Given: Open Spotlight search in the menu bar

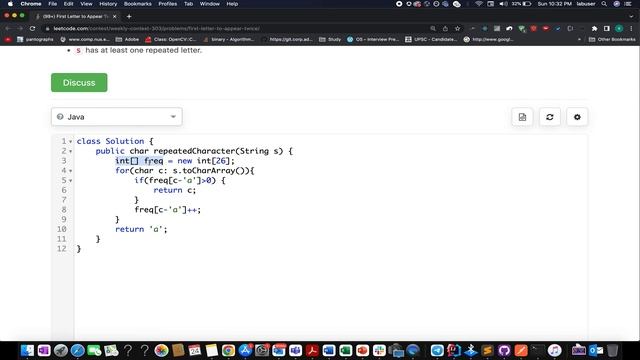Looking at the screenshot, I should click(x=604, y=4).
